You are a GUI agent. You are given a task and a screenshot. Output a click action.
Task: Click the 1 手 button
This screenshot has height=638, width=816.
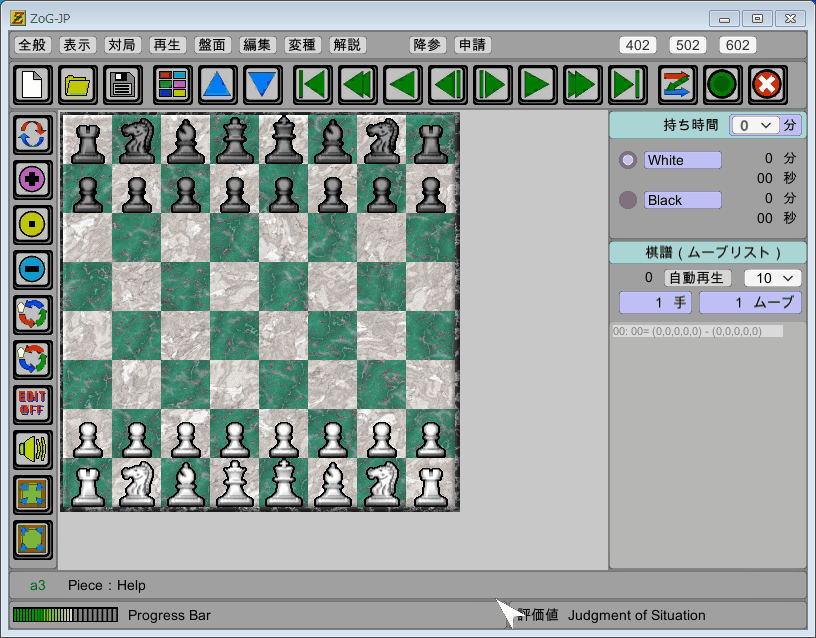(x=655, y=302)
